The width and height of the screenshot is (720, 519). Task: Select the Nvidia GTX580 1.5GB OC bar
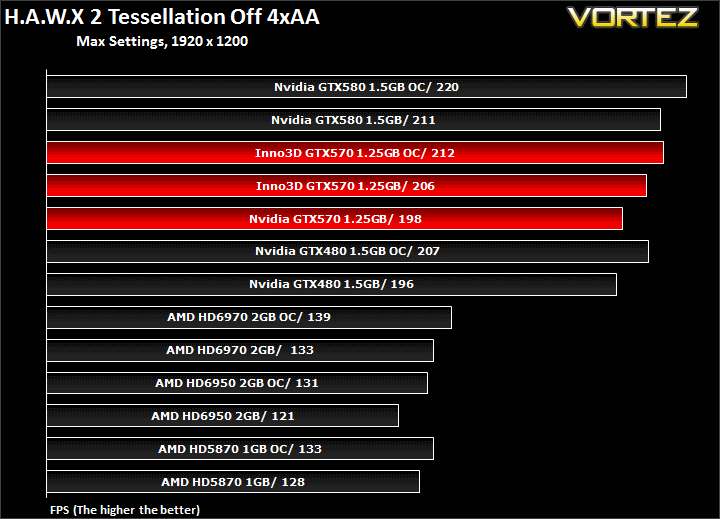(366, 86)
